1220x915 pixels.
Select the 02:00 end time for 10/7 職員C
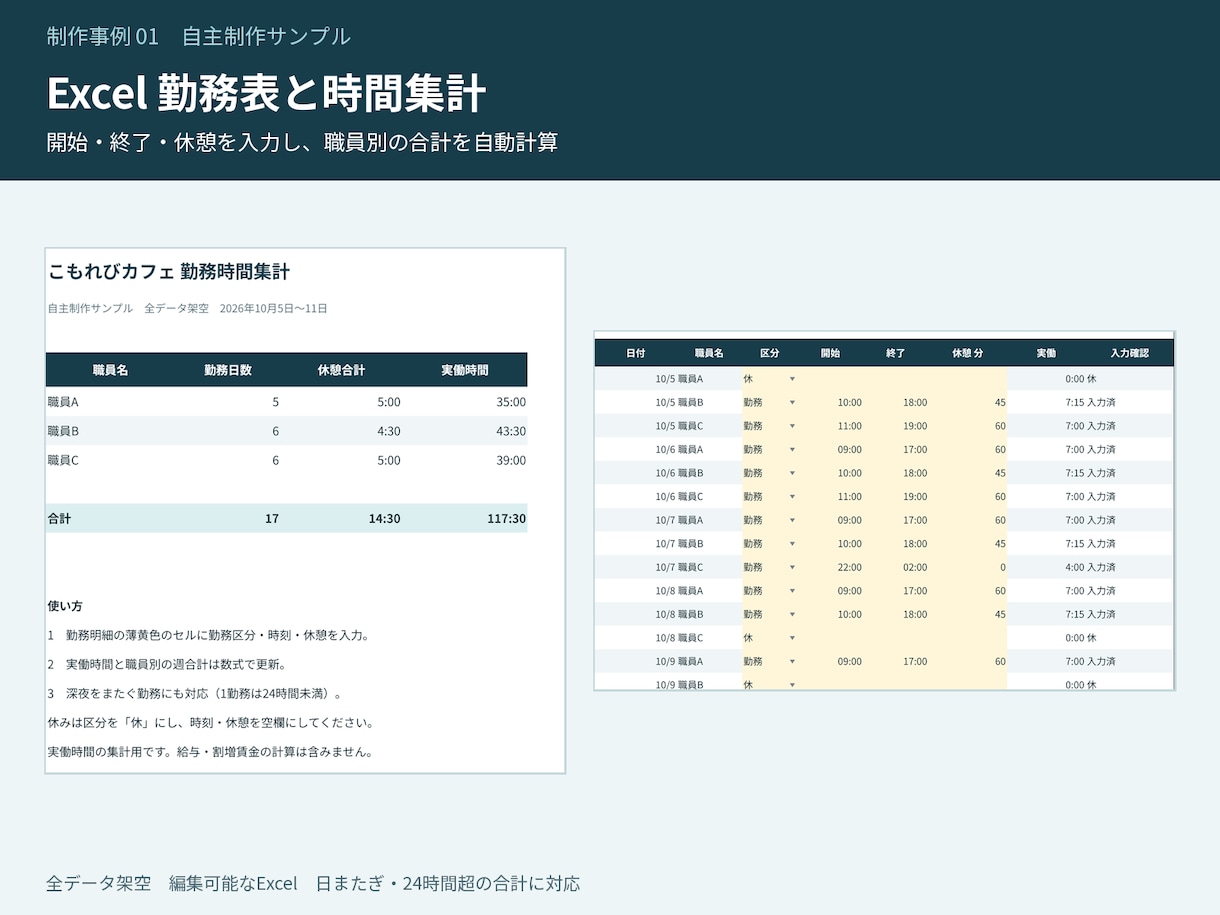pos(915,567)
